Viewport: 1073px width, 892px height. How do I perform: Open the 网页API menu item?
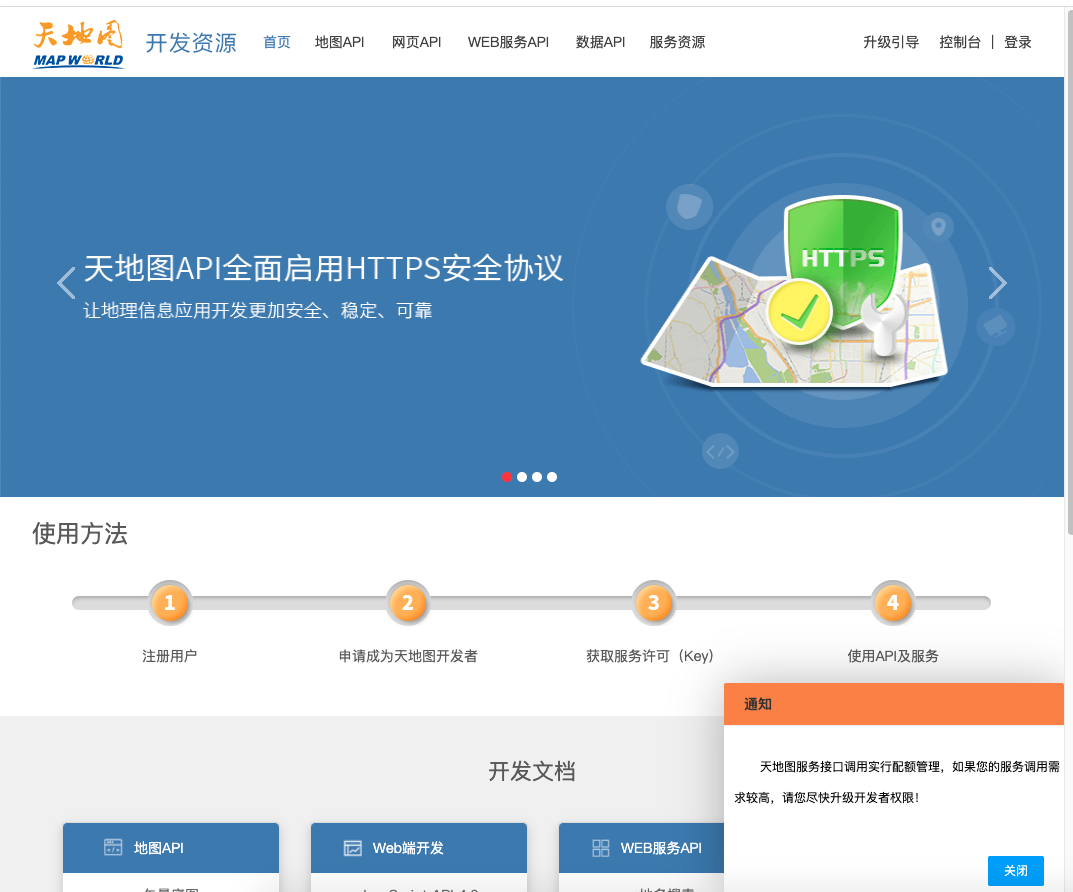tap(416, 42)
